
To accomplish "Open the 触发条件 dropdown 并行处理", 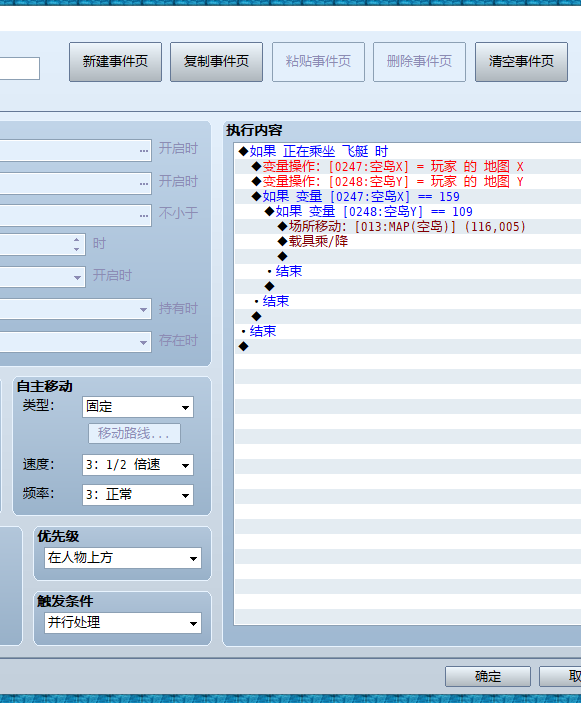I will [123, 623].
